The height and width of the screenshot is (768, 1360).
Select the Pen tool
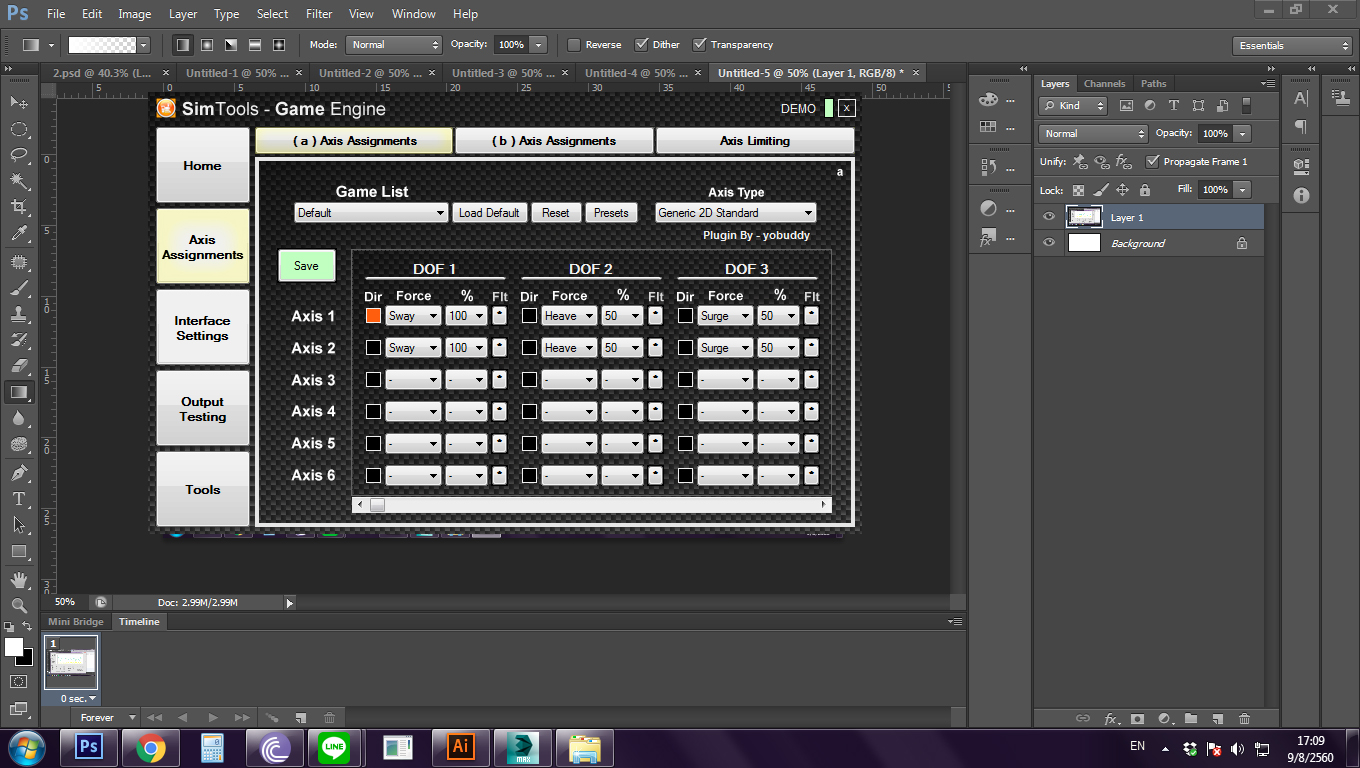click(19, 472)
